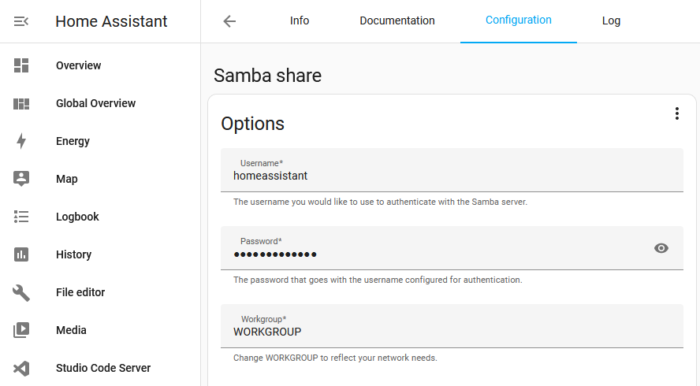700x386 pixels.
Task: Switch to the Documentation tab
Action: click(397, 21)
